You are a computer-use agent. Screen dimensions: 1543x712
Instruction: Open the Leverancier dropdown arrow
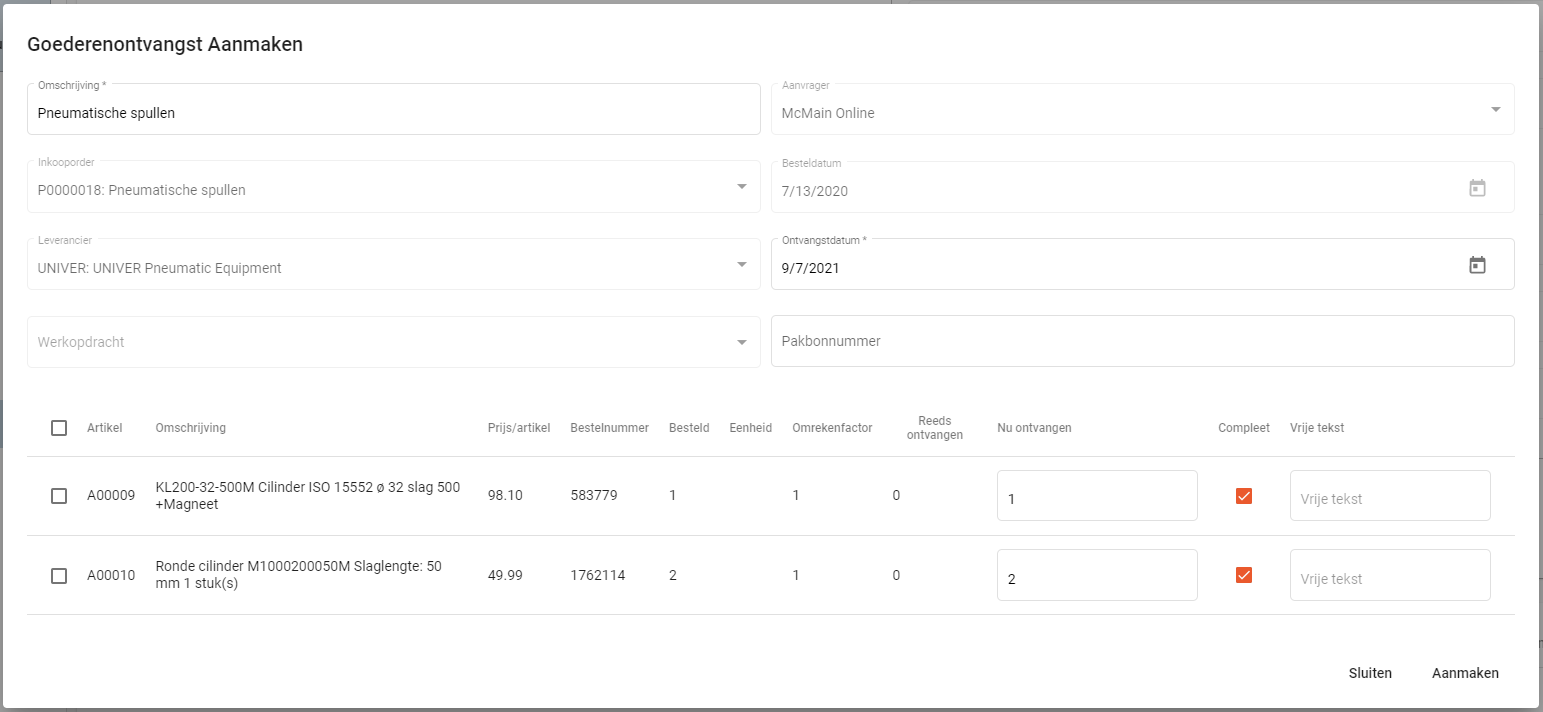pyautogui.click(x=741, y=265)
